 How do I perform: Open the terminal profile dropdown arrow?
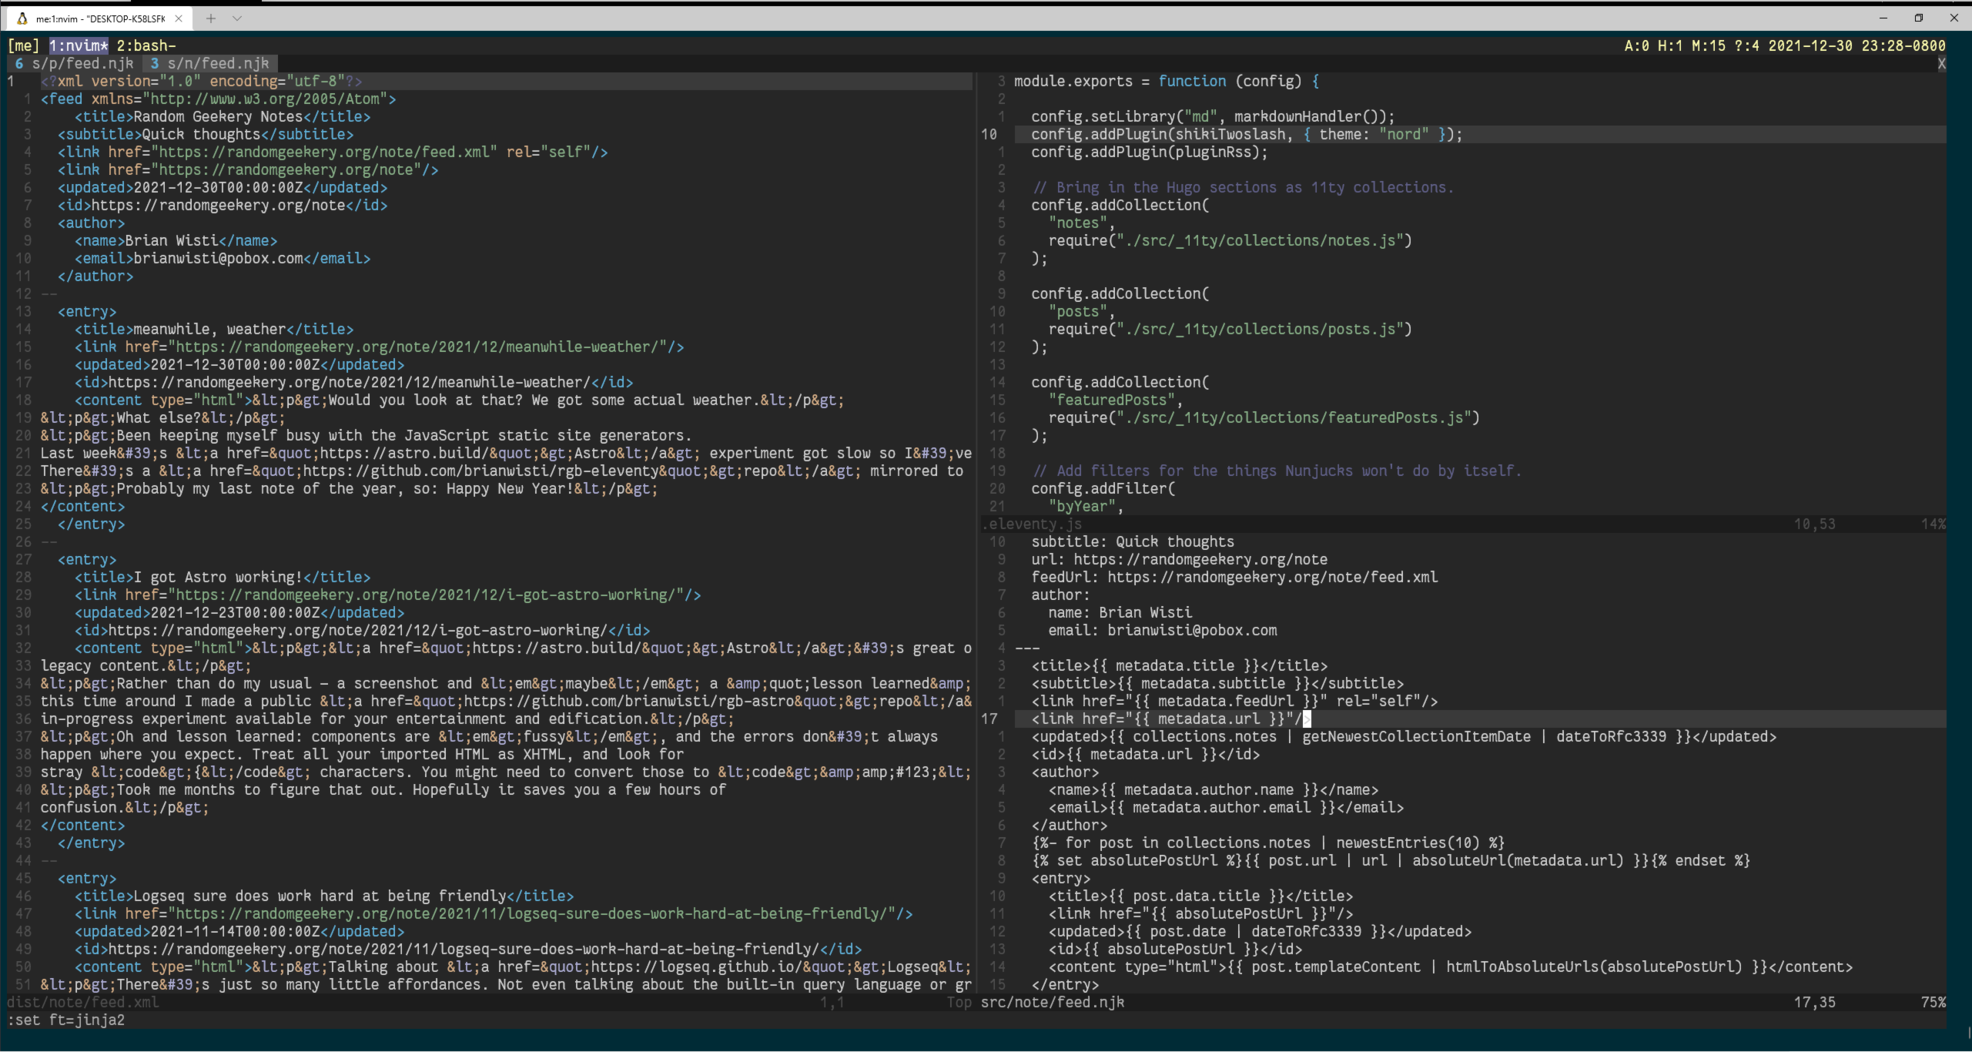pos(237,18)
